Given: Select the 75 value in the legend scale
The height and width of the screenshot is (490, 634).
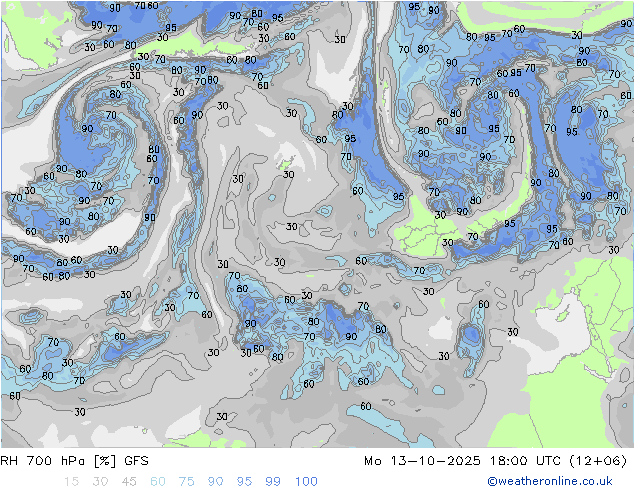Looking at the screenshot, I should point(186,482).
